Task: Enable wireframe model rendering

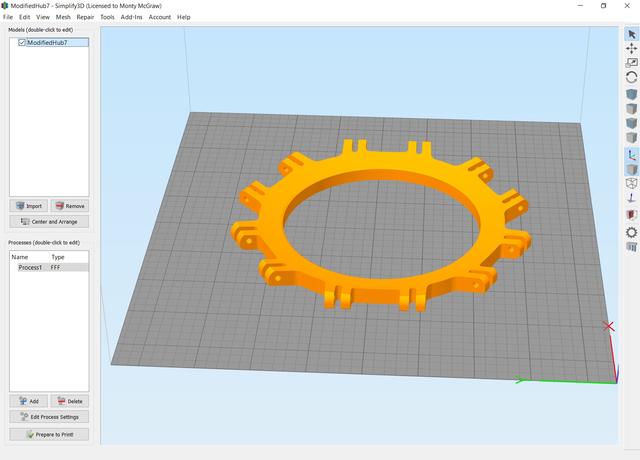Action: click(631, 183)
